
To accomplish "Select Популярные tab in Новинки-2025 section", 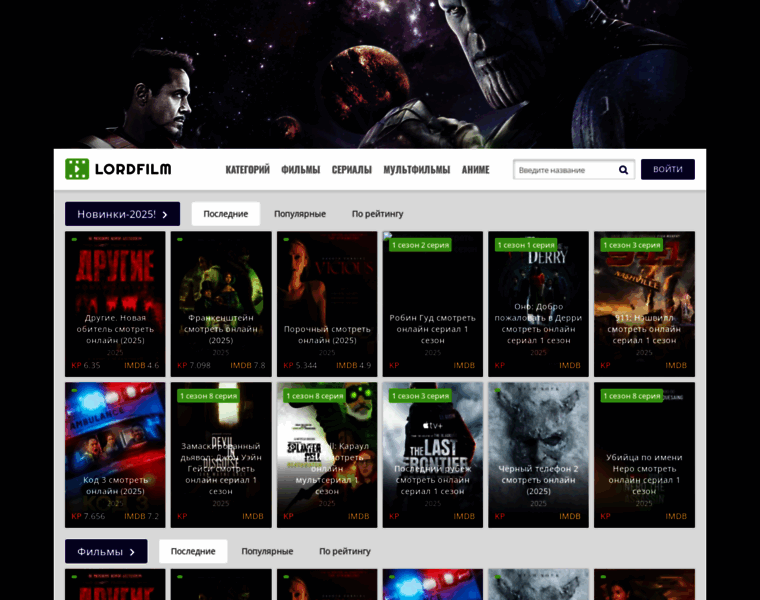I will 300,214.
